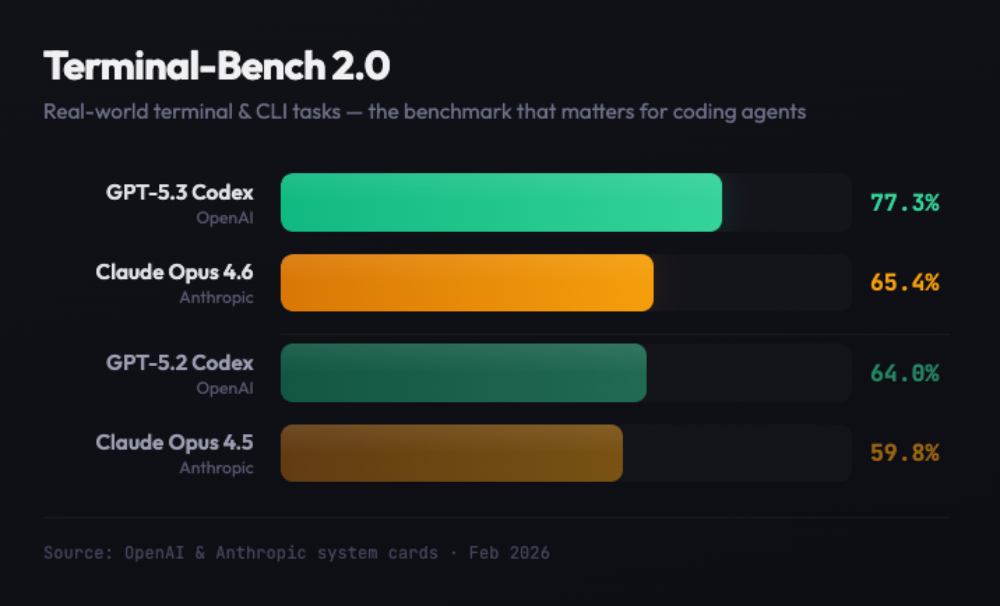The width and height of the screenshot is (1000, 606).
Task: Click the 65.4% score value
Action: pos(904,283)
